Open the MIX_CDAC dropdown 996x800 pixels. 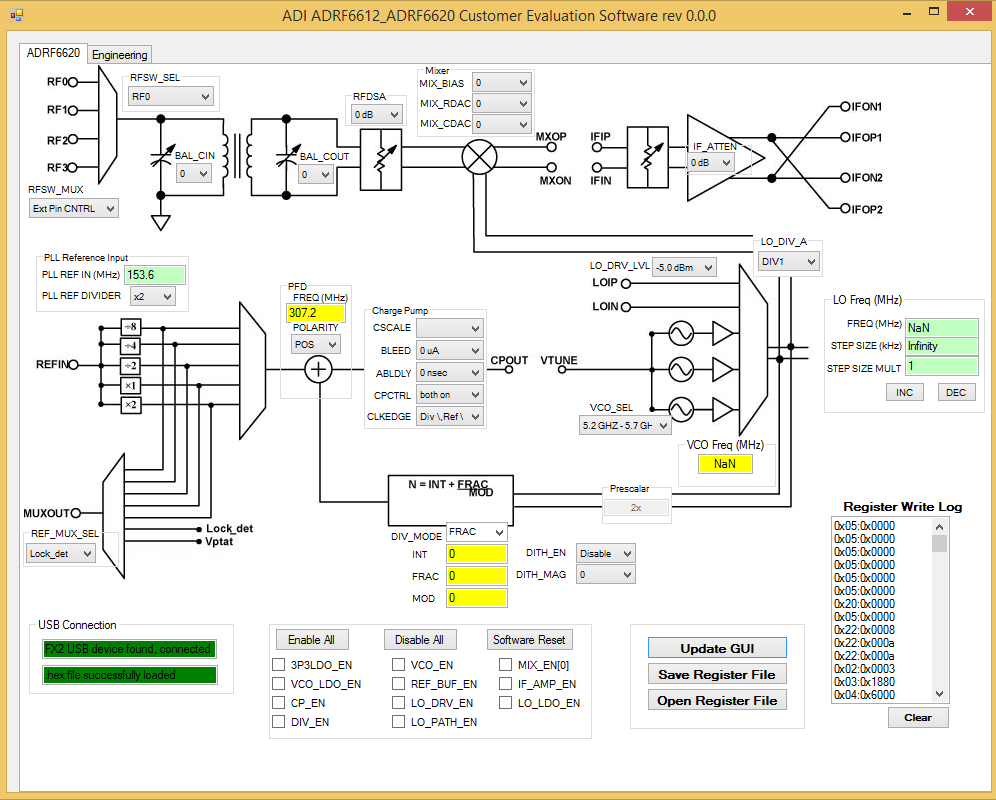(x=502, y=125)
